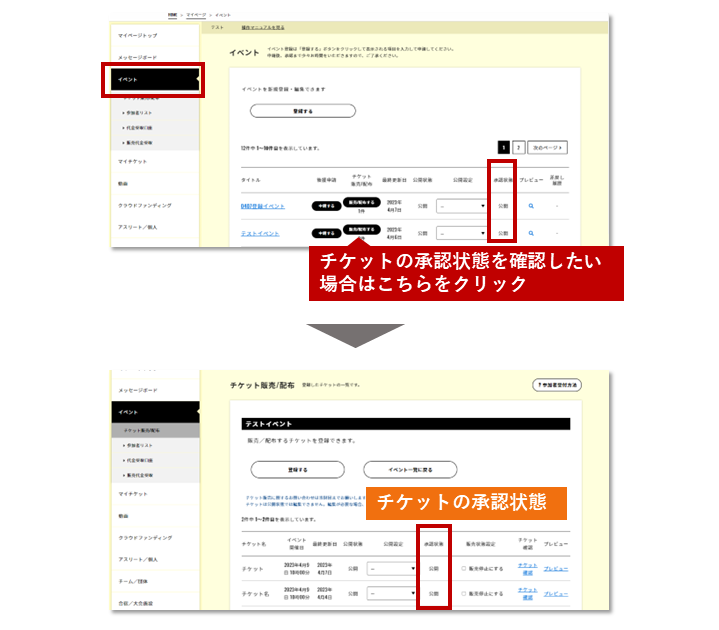Check 販売停止にする for the first ticket row
This screenshot has height=630, width=719.
click(x=464, y=567)
